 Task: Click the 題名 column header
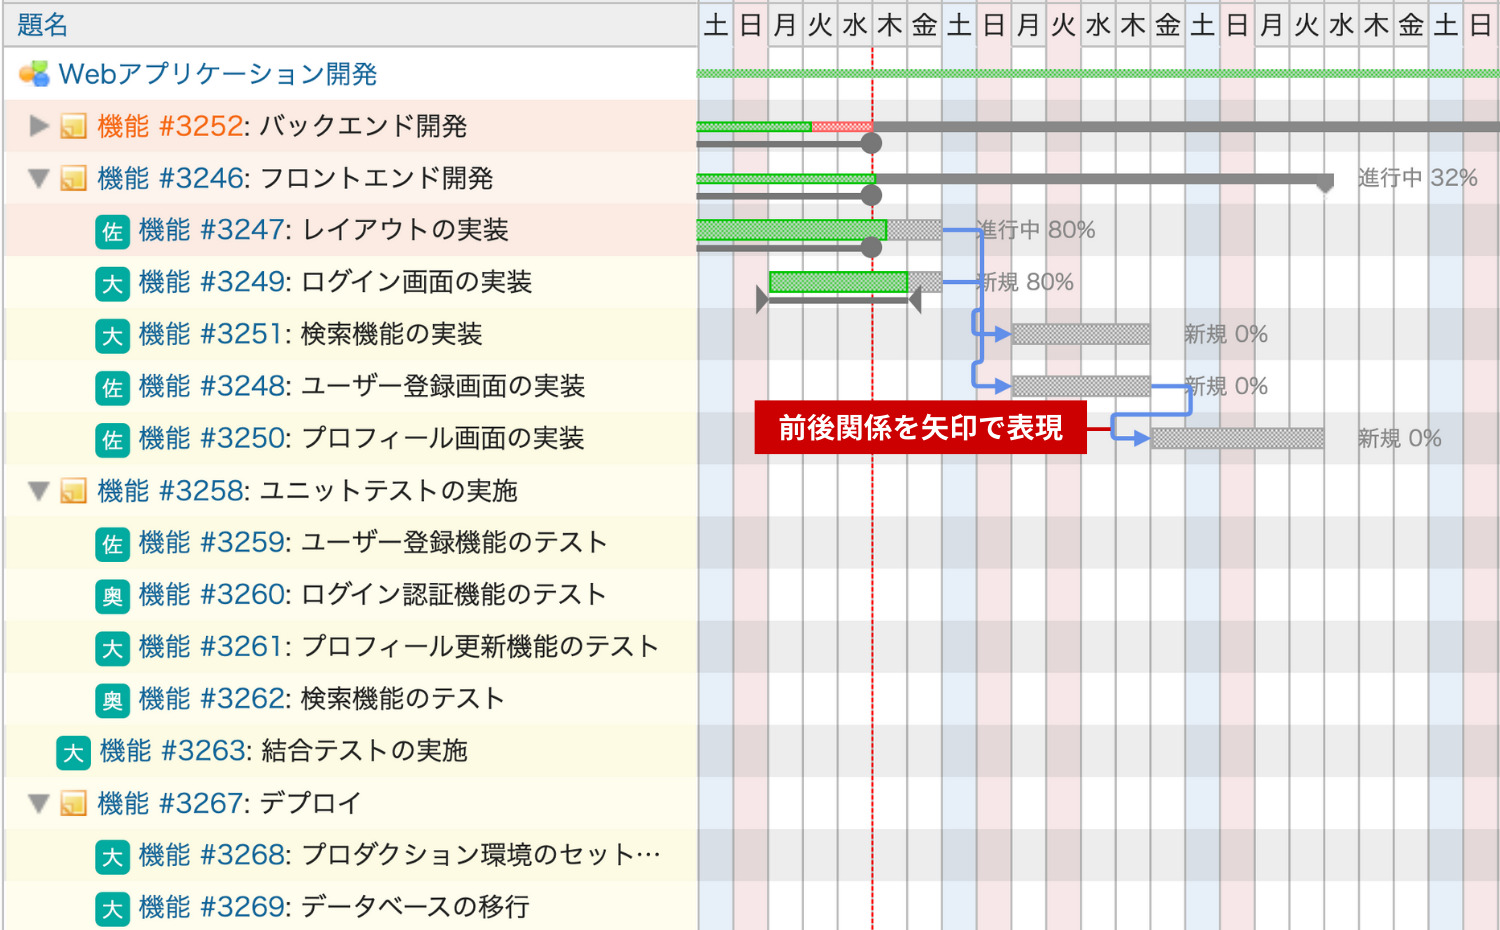click(42, 25)
